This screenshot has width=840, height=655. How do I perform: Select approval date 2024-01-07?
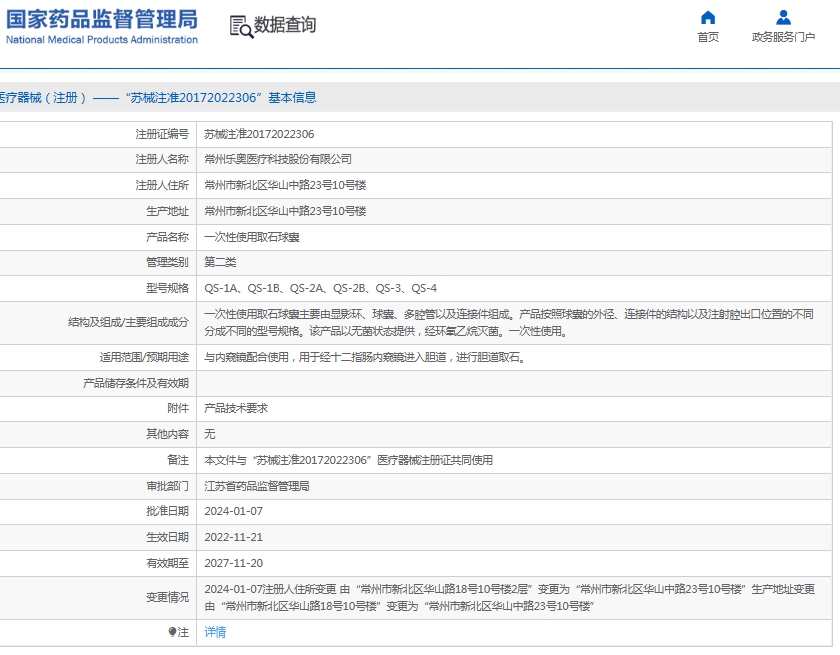tap(234, 511)
